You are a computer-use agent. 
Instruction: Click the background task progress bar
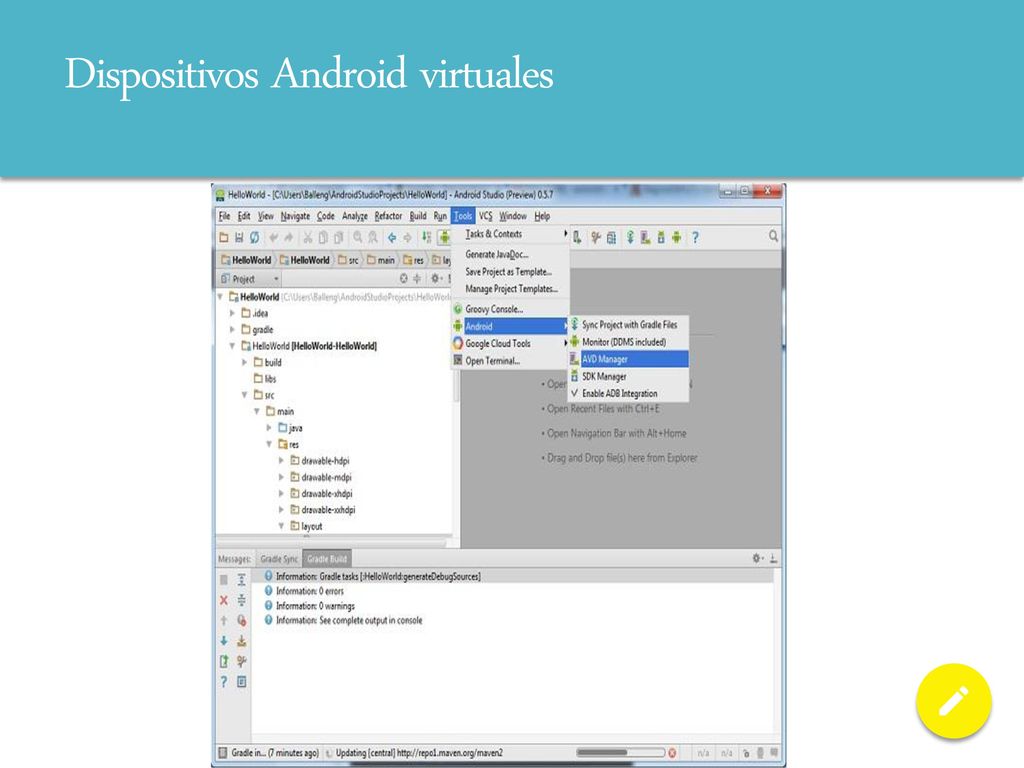point(620,753)
